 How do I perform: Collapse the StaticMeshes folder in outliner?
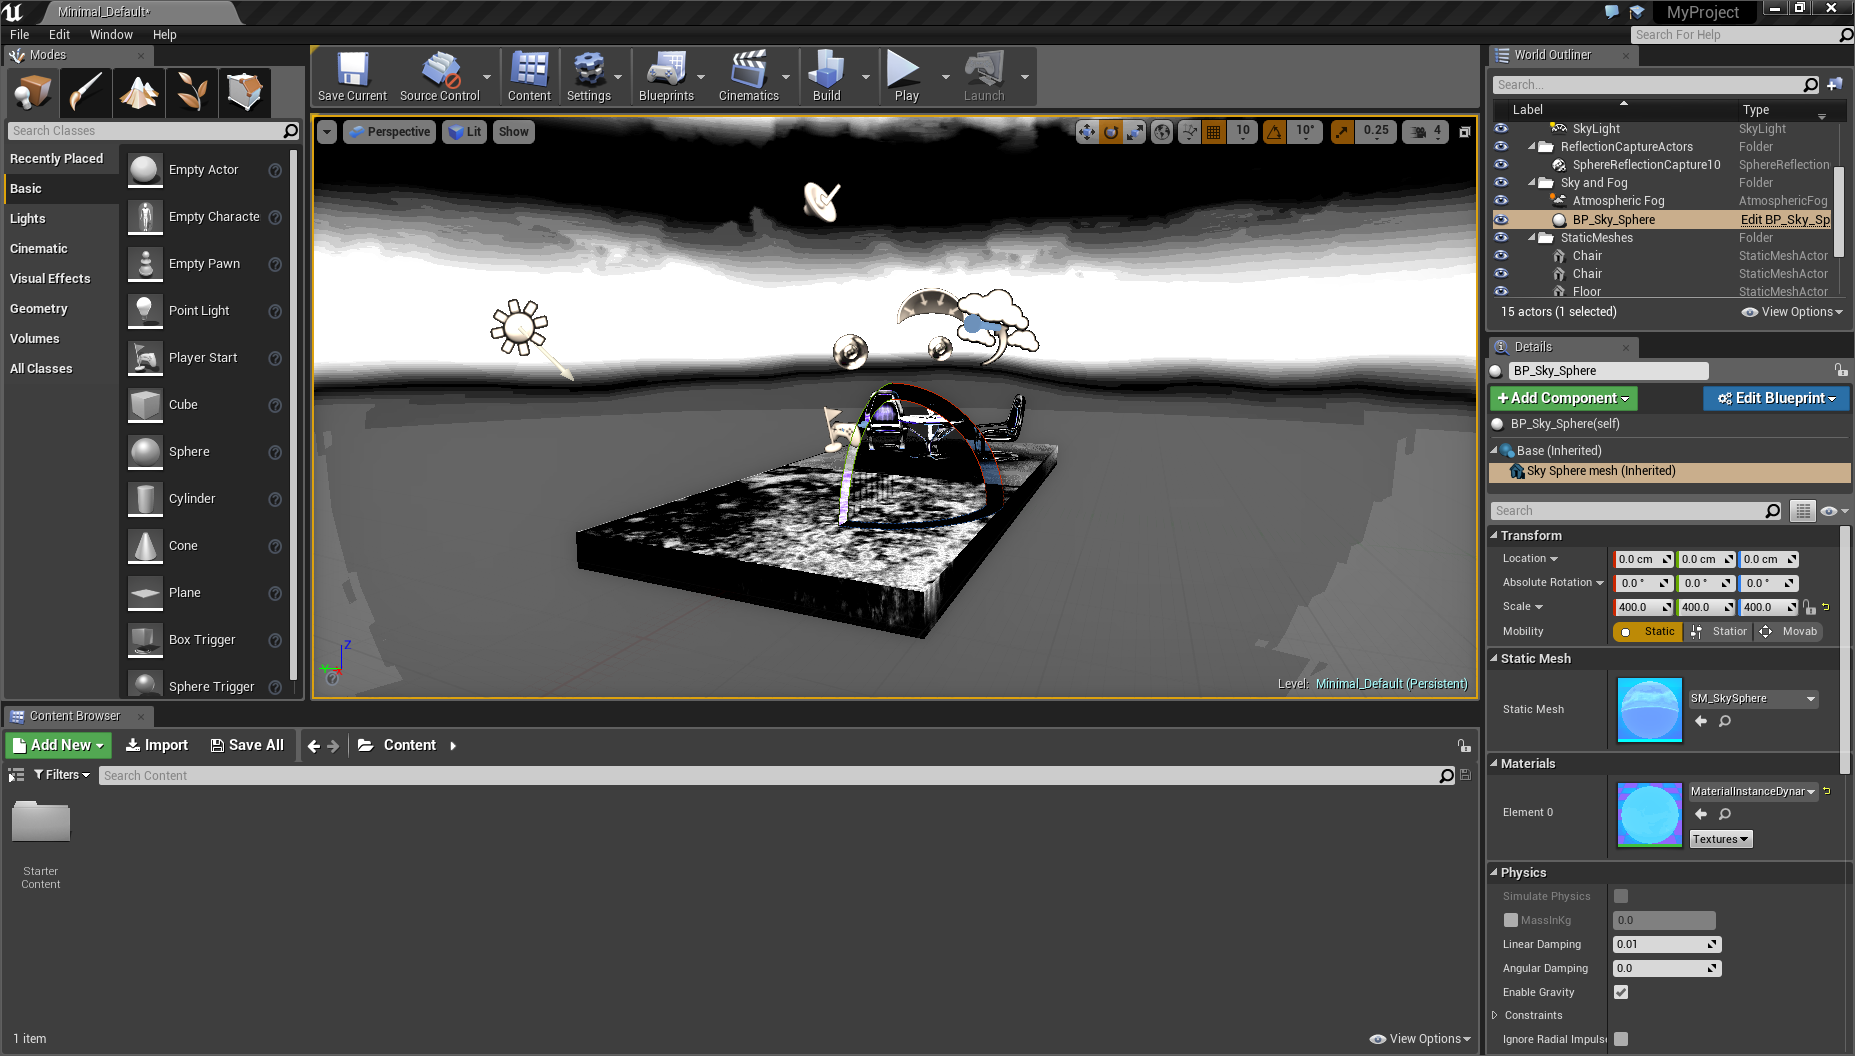click(x=1532, y=238)
